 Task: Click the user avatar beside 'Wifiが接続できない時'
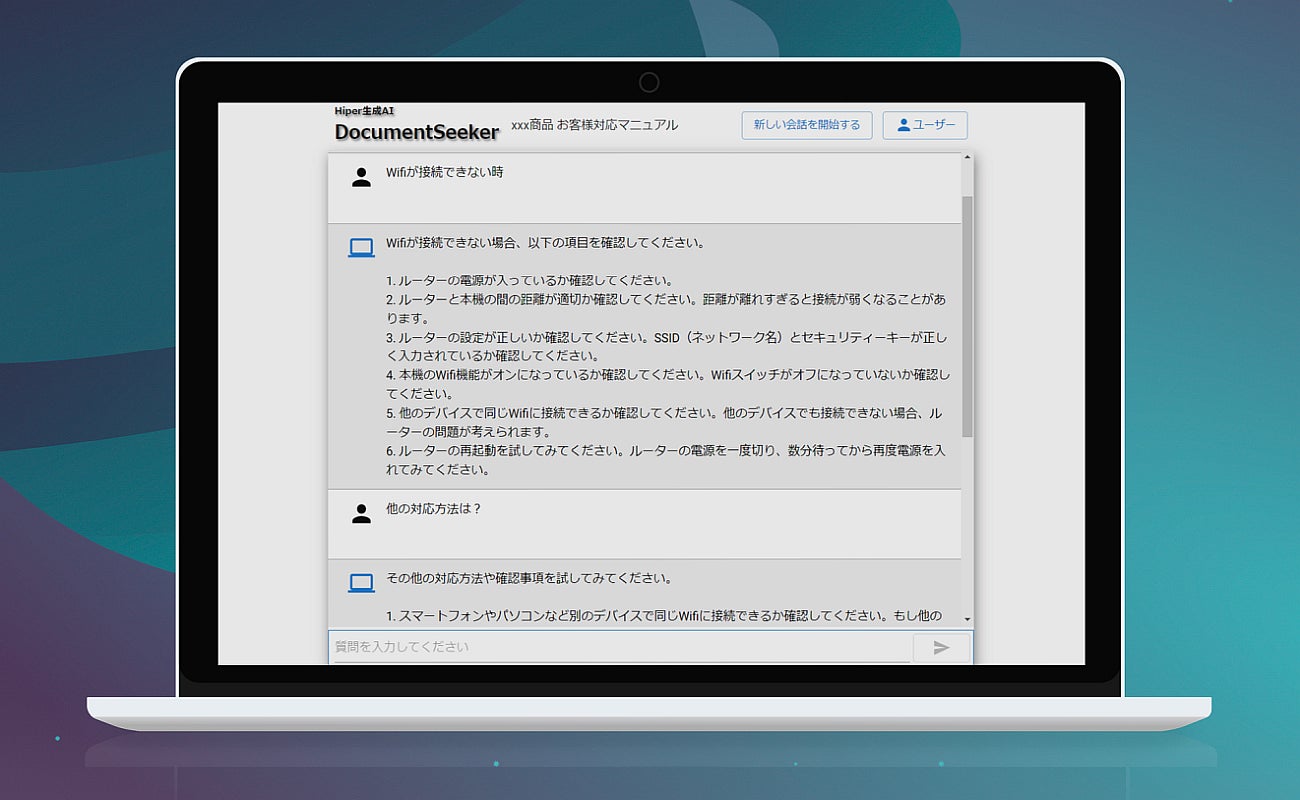click(x=361, y=178)
